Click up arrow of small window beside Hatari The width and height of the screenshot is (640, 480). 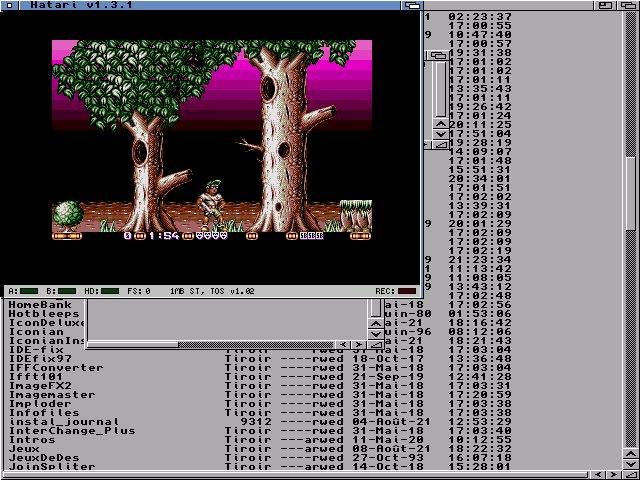pos(441,123)
